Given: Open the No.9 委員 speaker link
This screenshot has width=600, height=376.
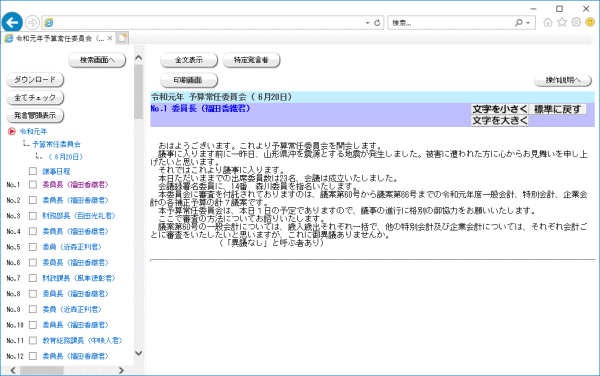Looking at the screenshot, I should pos(72,309).
